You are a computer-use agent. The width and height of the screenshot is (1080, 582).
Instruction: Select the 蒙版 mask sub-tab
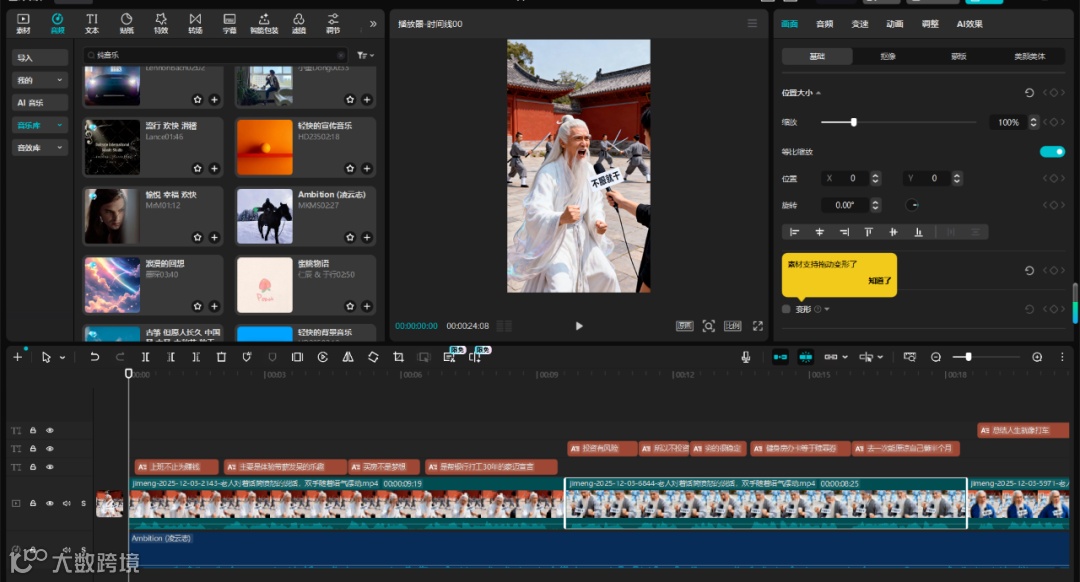(x=958, y=57)
